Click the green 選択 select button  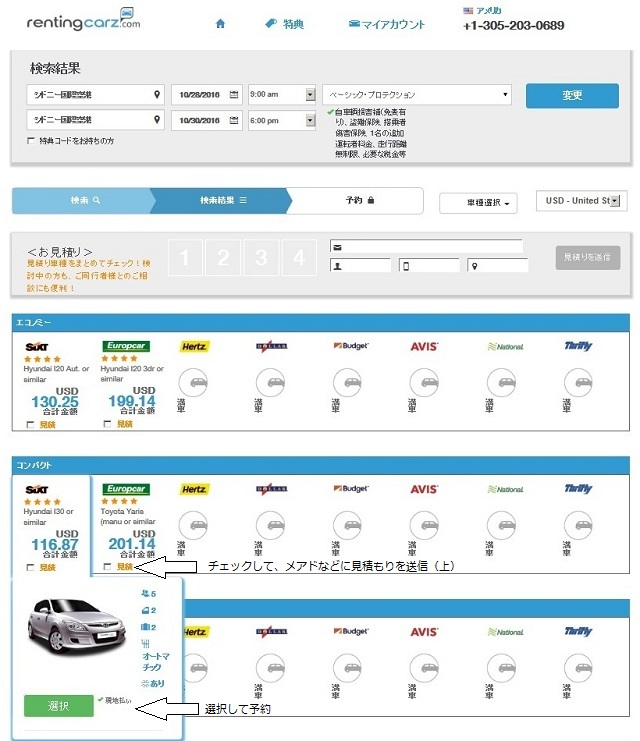pos(59,706)
